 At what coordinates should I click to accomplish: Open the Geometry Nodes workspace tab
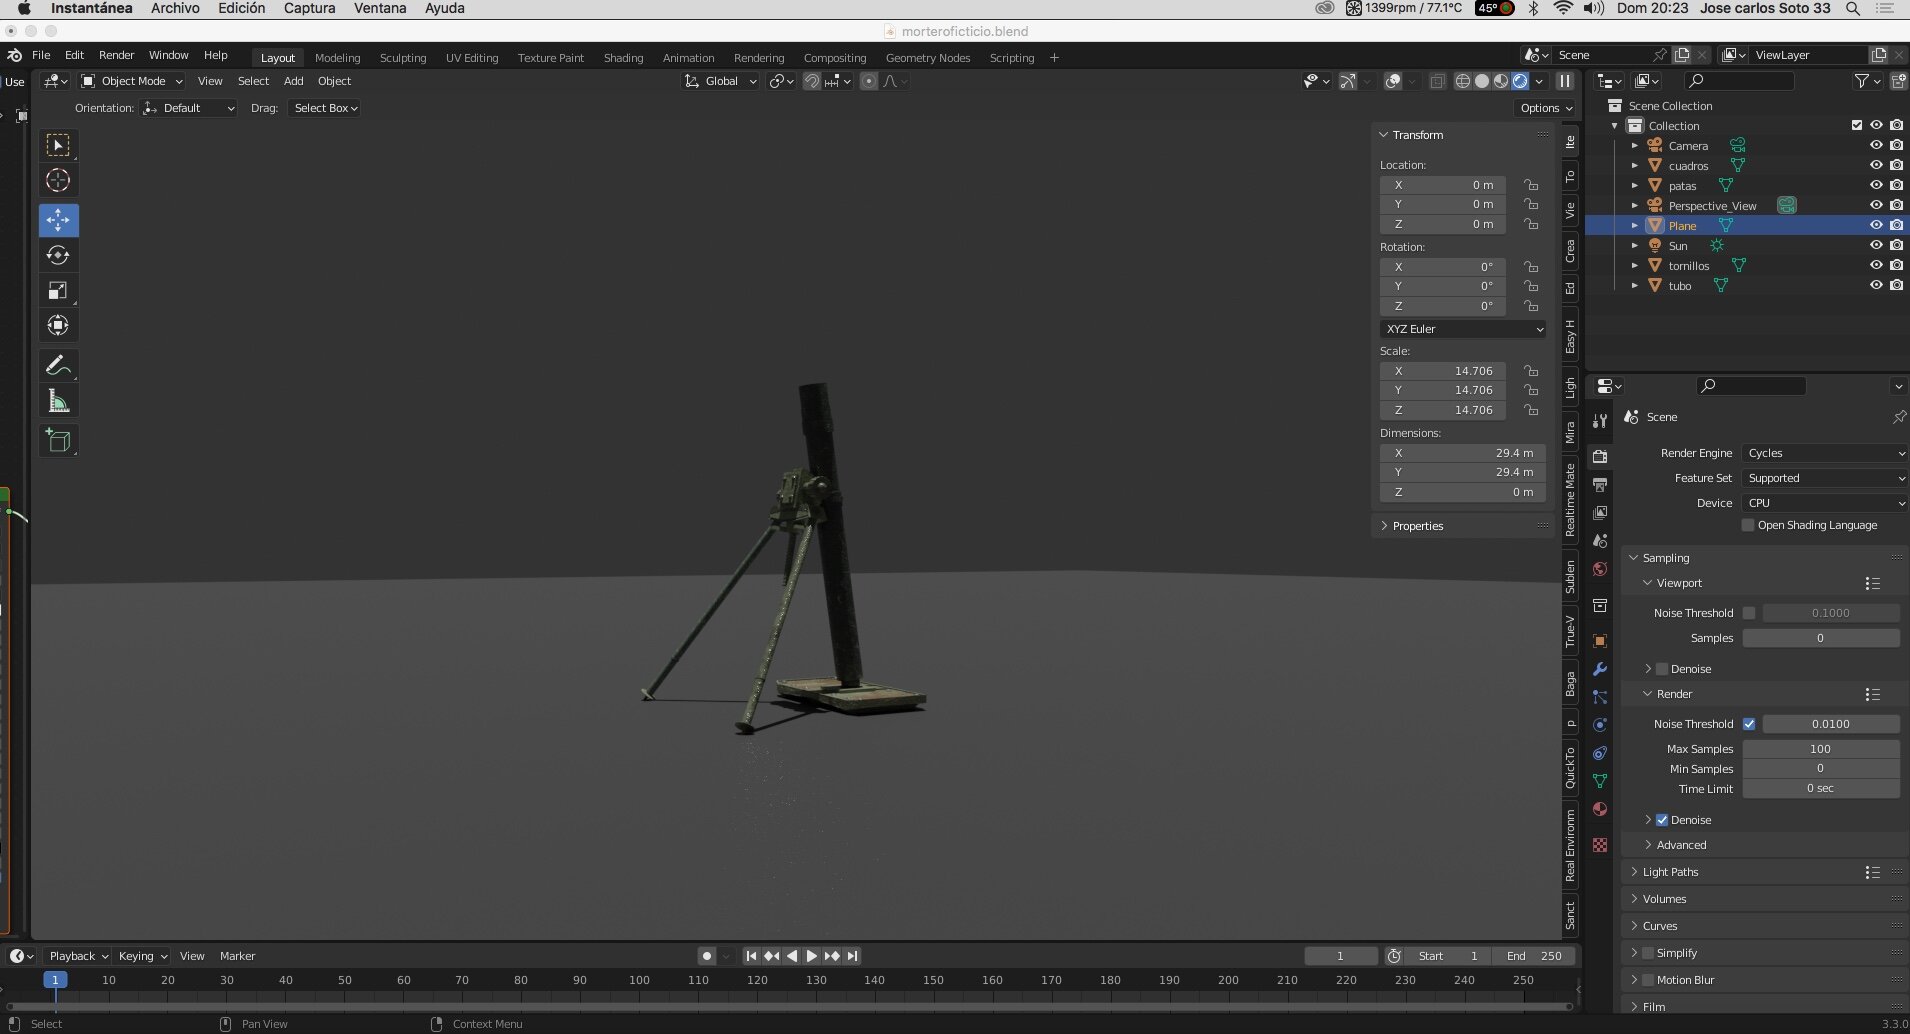tap(928, 58)
